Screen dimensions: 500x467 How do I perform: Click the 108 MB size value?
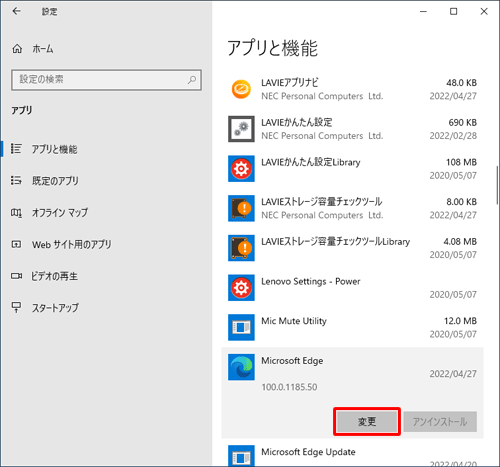pyautogui.click(x=461, y=162)
